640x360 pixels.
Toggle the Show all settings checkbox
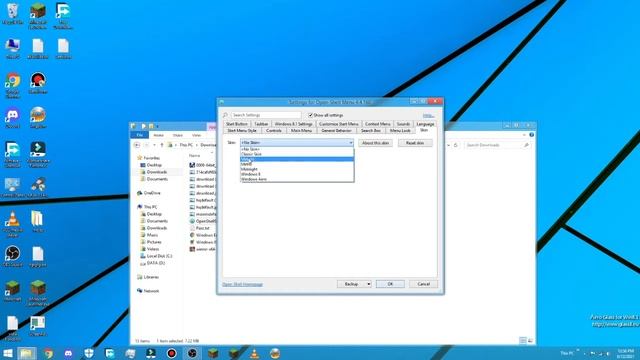310,115
